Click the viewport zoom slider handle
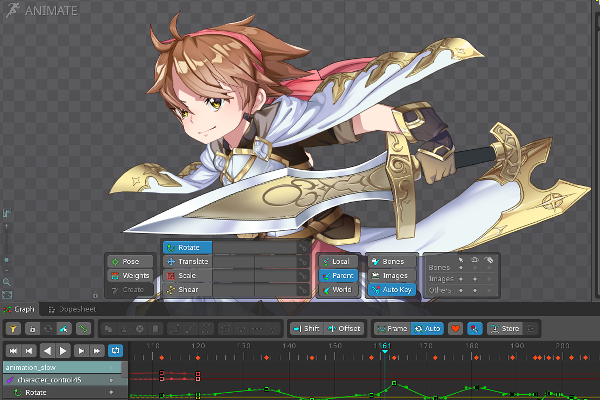The image size is (600, 400). click(x=7, y=260)
